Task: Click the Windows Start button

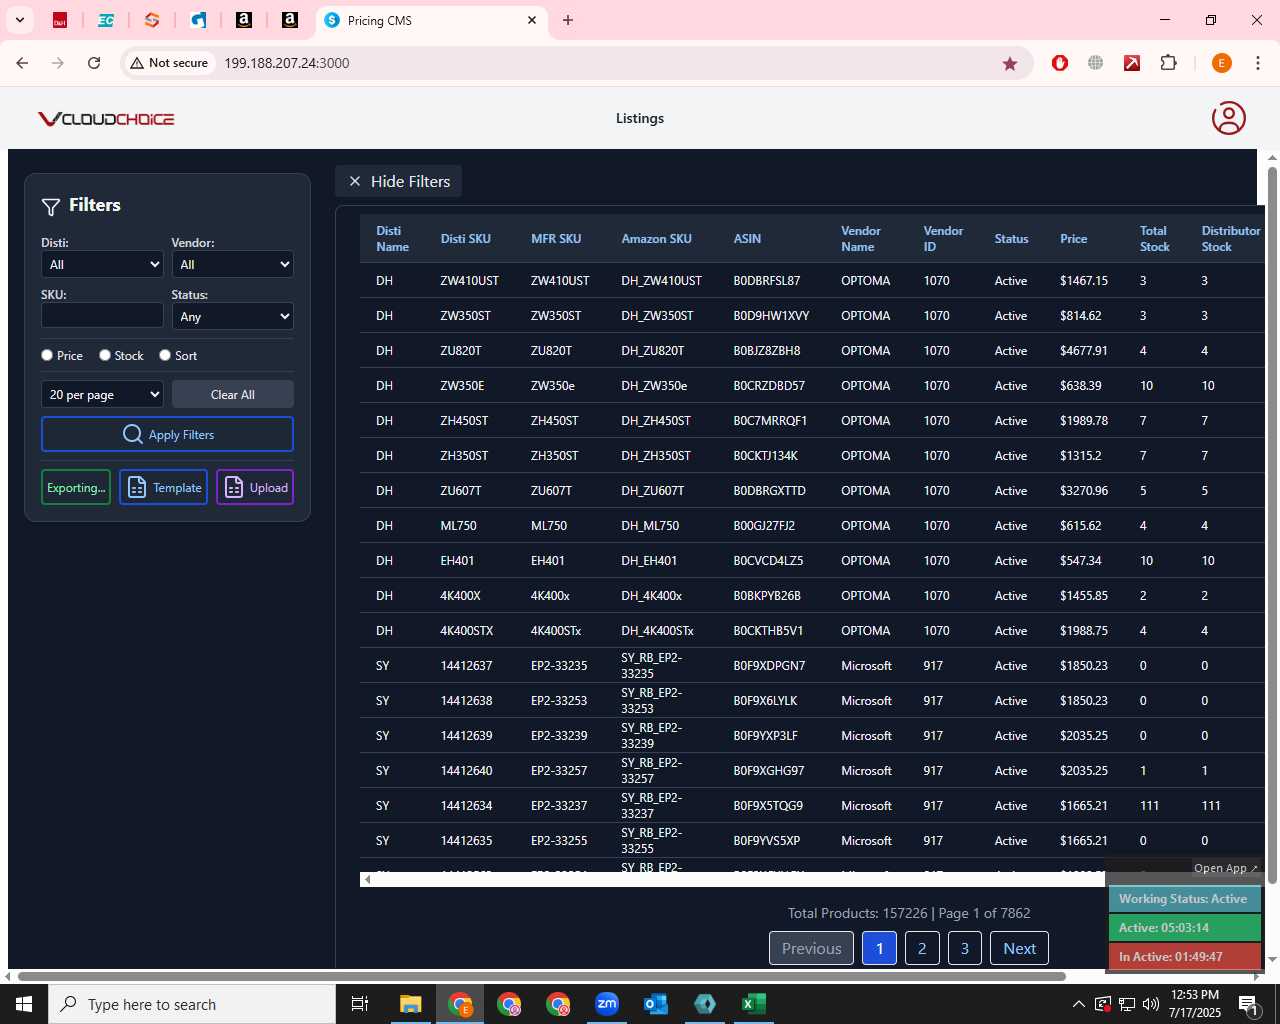Action: [24, 1004]
